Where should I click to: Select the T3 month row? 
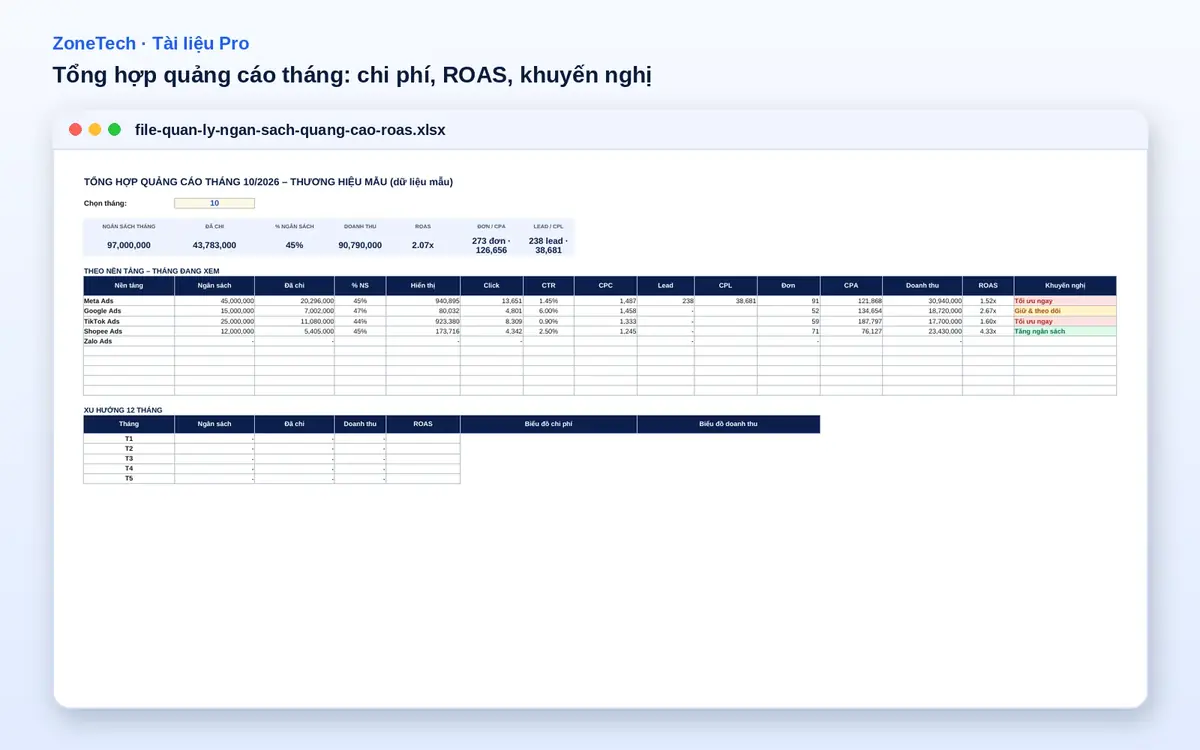(129, 459)
